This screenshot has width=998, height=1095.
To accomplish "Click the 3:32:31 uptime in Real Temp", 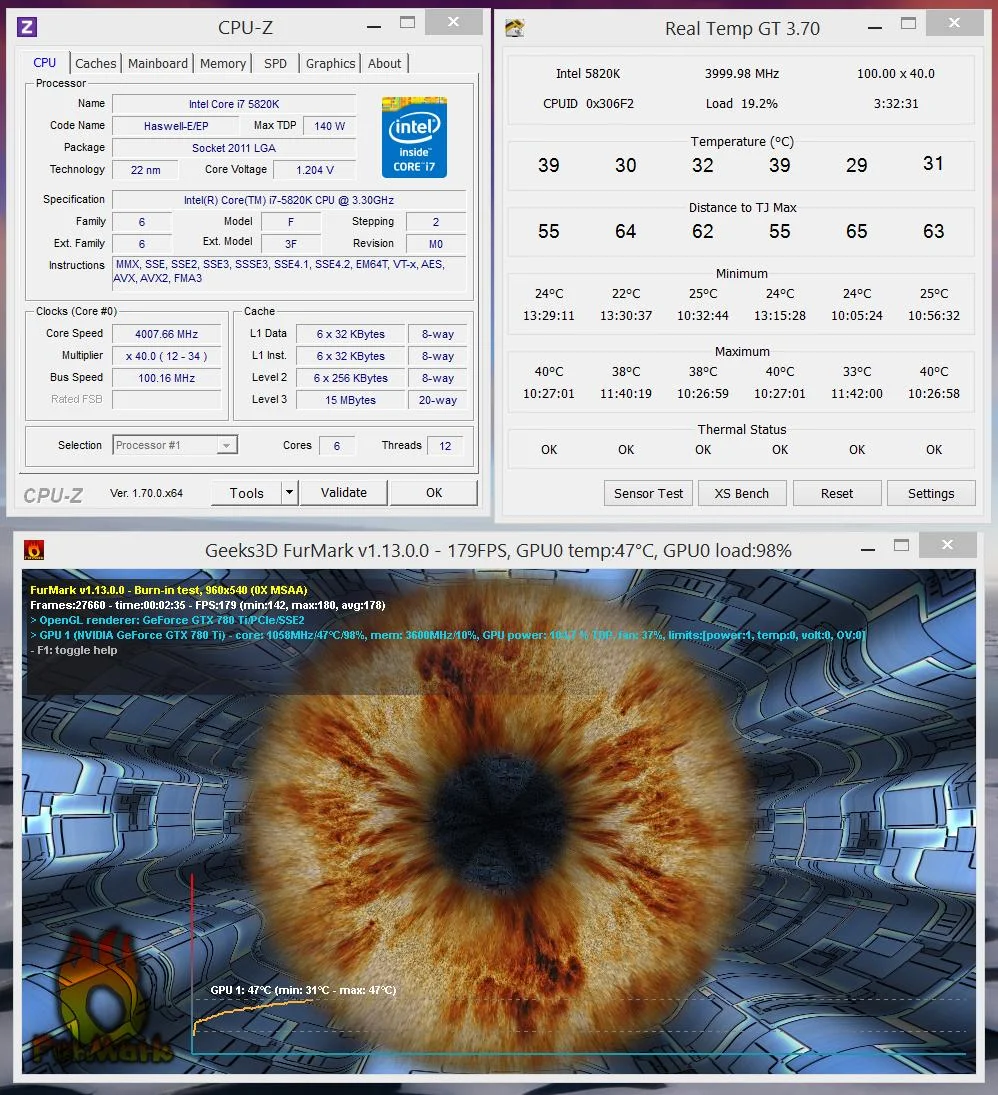I will pos(896,103).
